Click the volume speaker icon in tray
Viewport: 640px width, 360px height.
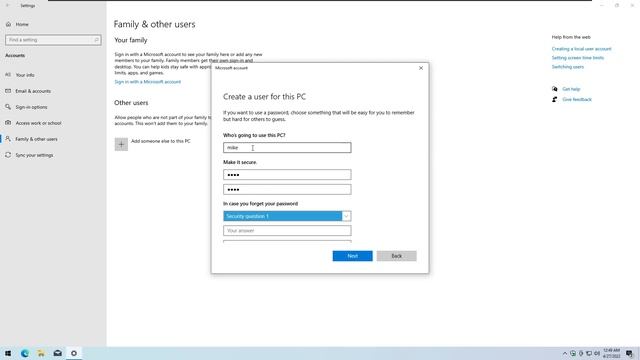tap(597, 353)
